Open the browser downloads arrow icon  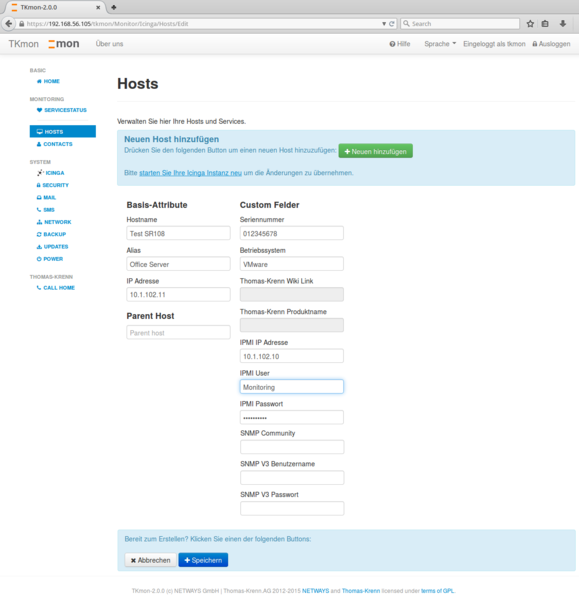click(563, 24)
